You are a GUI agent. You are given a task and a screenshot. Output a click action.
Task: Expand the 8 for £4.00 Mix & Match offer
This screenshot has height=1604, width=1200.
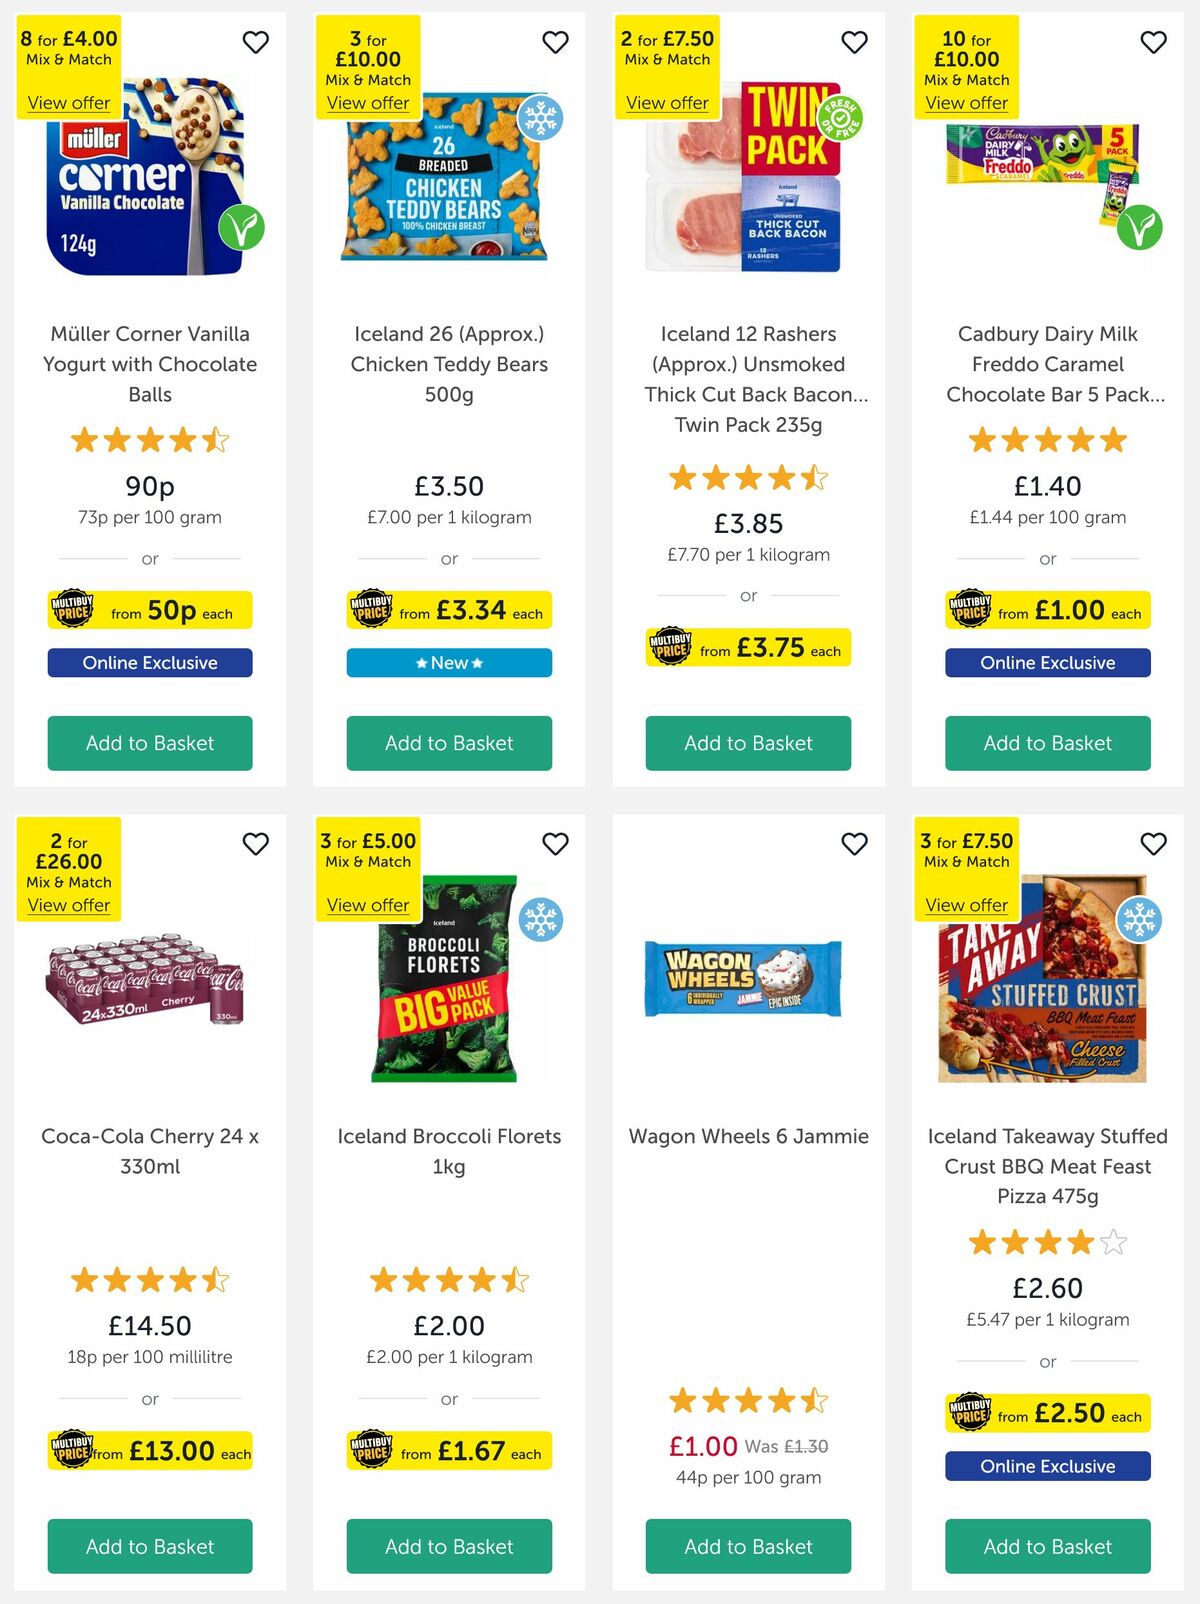68,103
